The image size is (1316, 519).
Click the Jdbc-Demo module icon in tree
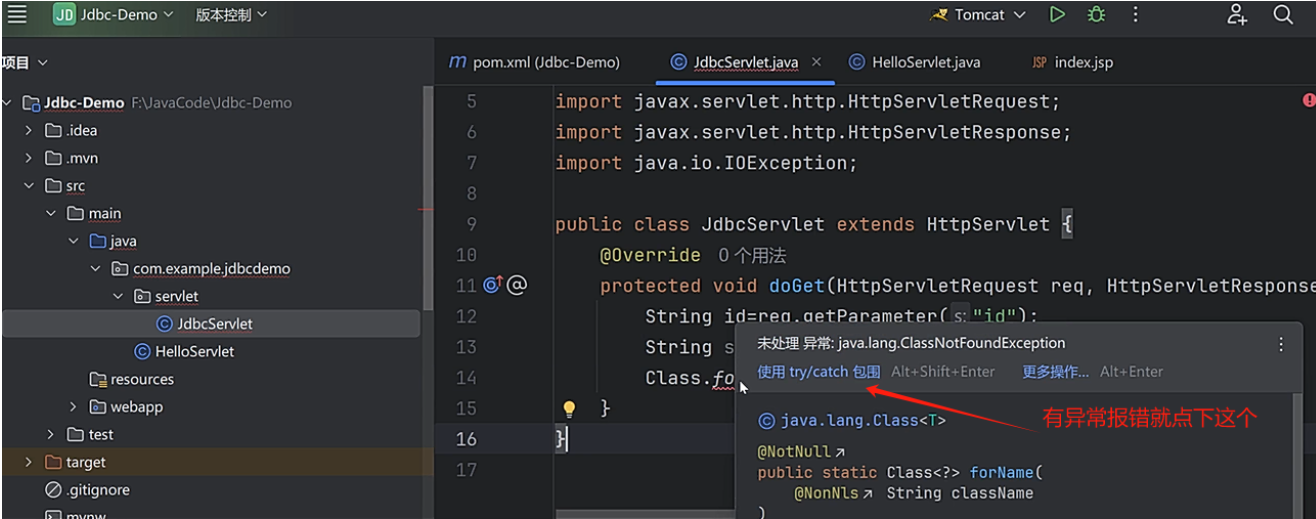click(31, 103)
